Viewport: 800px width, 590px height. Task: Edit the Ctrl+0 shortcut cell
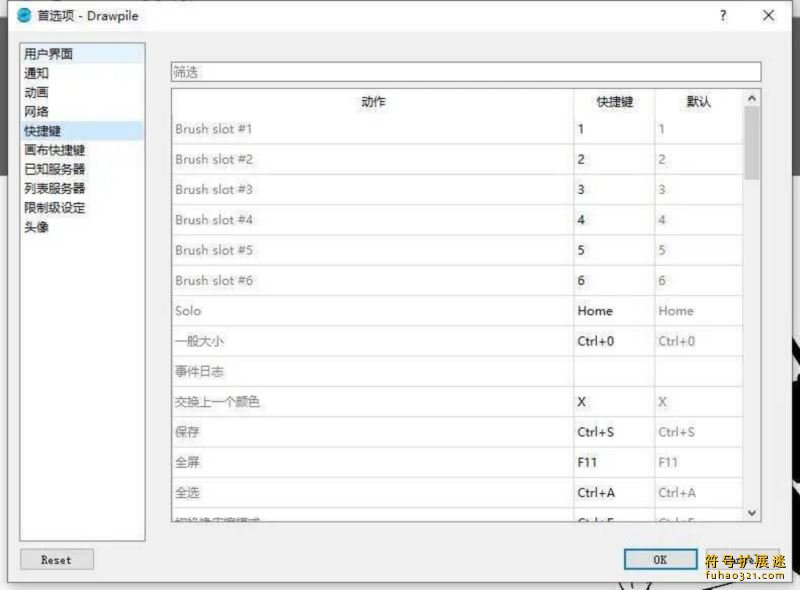[x=614, y=341]
